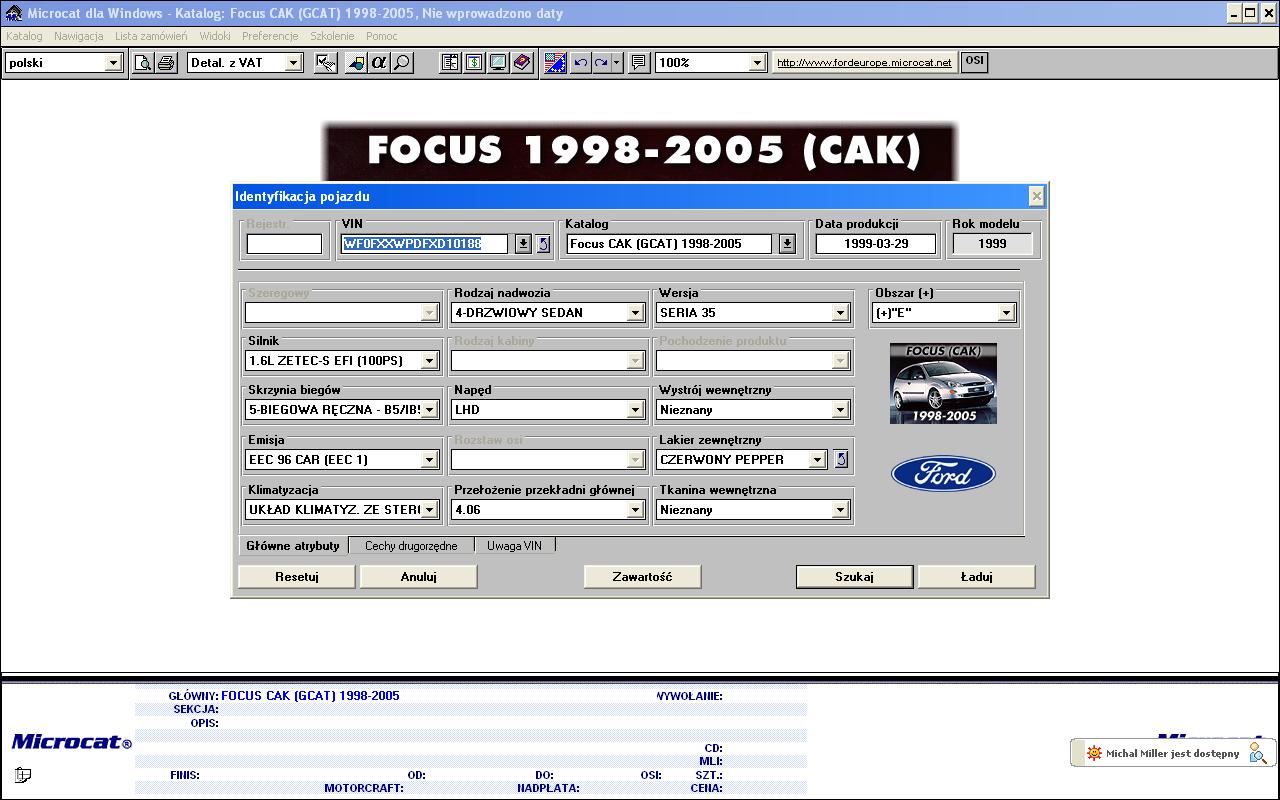
Task: Open the Szkolenie menu
Action: 332,36
